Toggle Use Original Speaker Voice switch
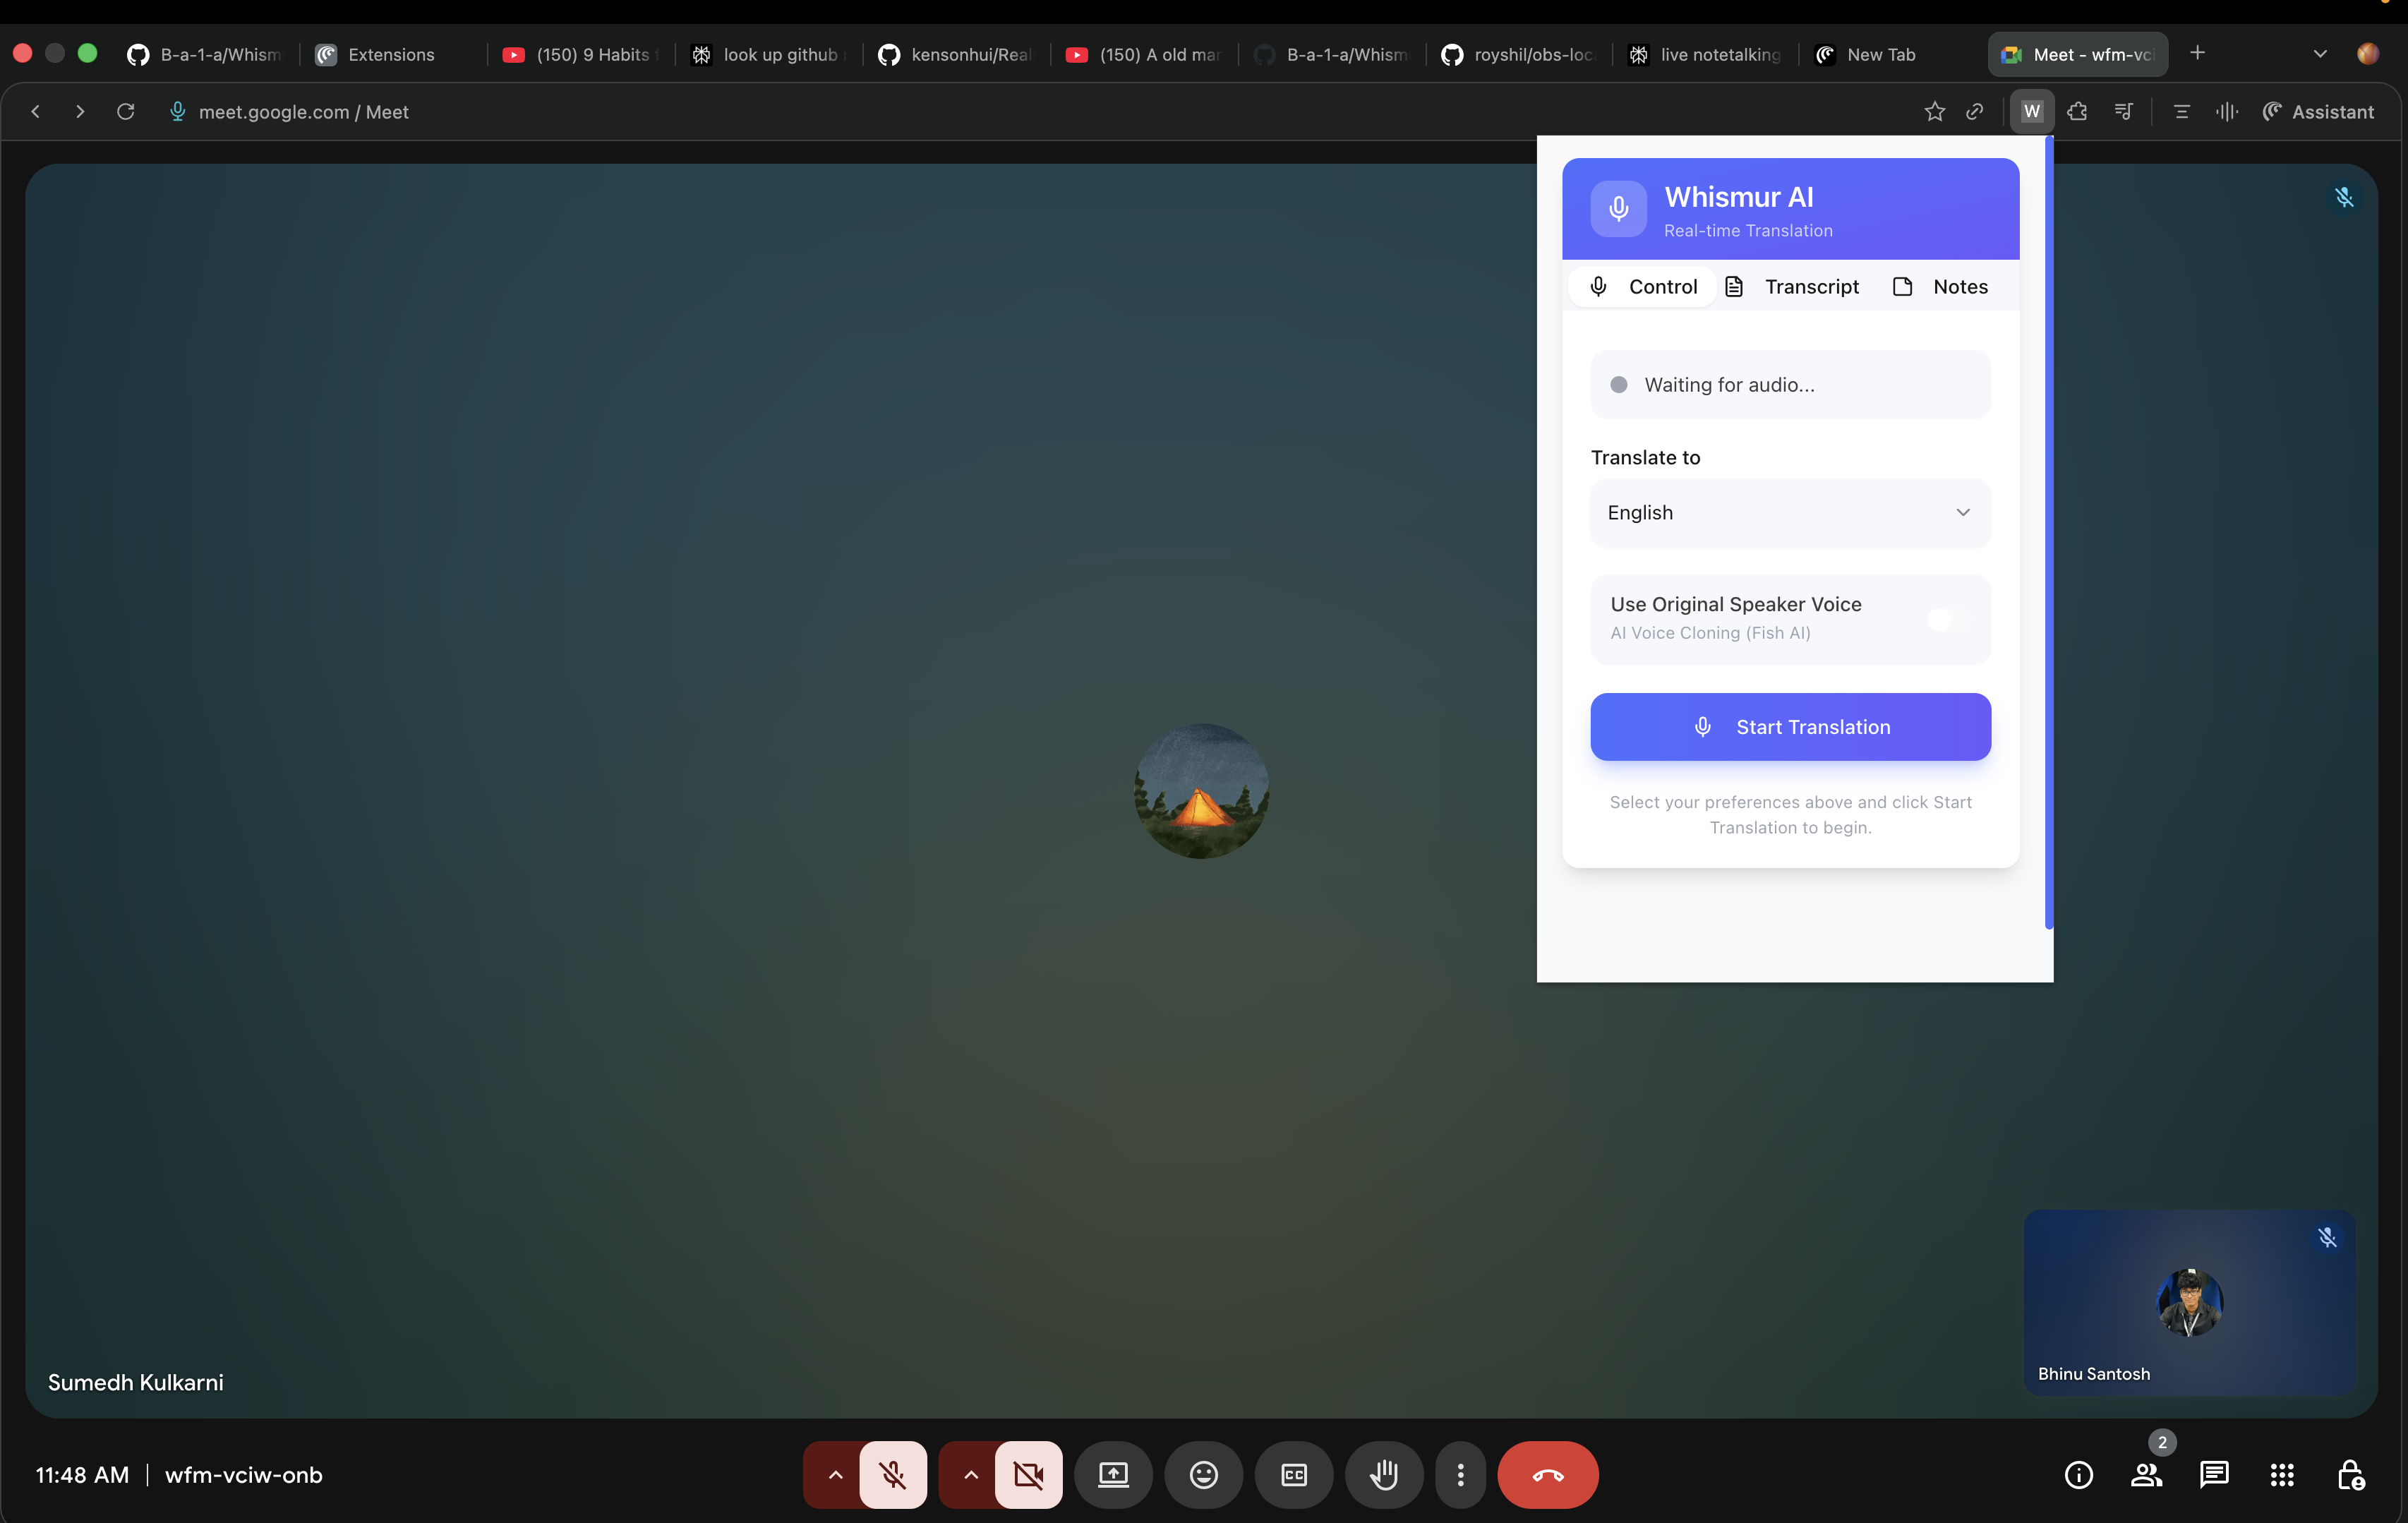The height and width of the screenshot is (1523, 2408). (x=1948, y=619)
